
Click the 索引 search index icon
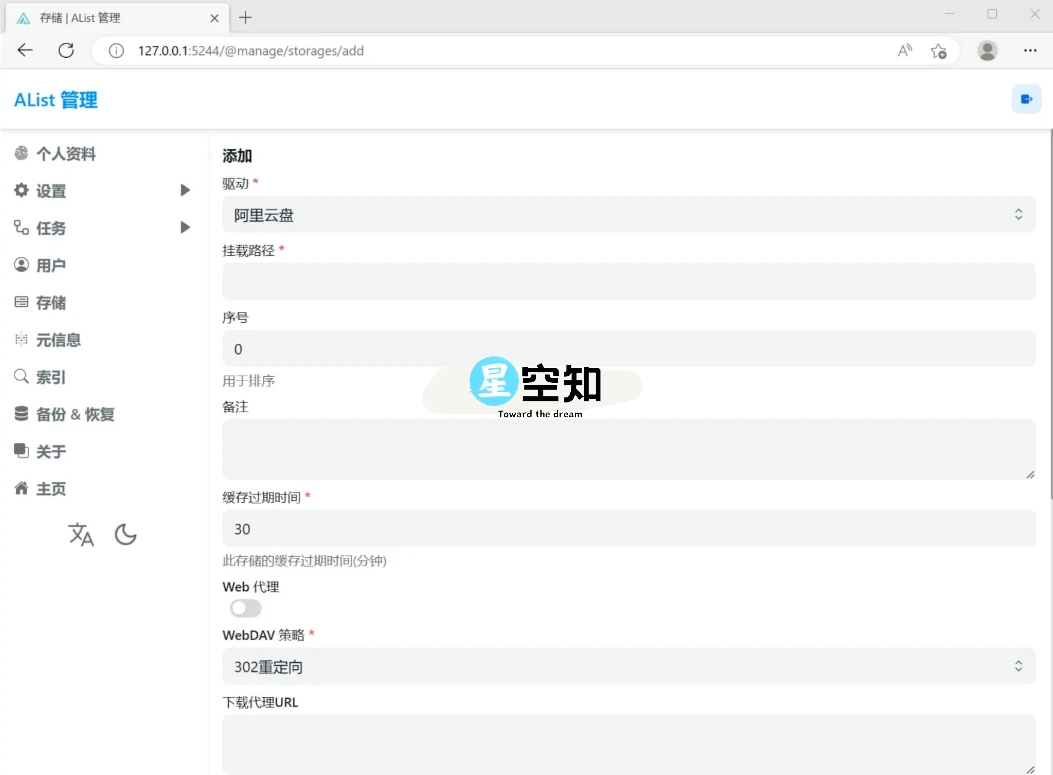(x=22, y=377)
